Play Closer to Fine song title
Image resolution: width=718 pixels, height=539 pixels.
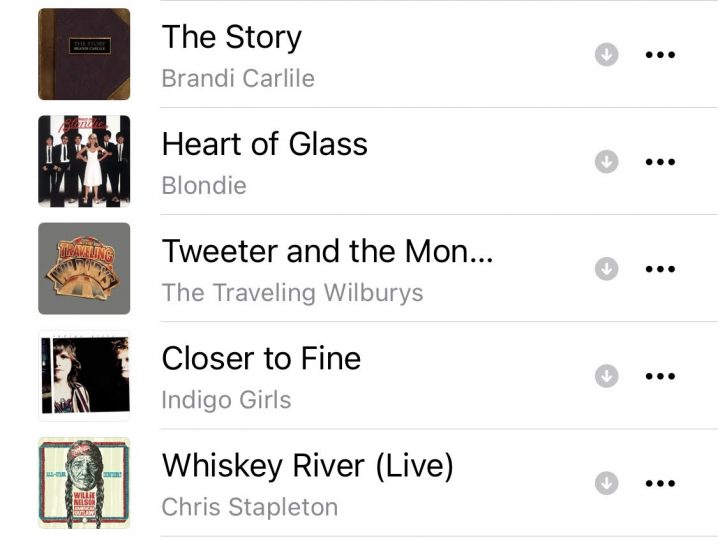[x=261, y=359]
